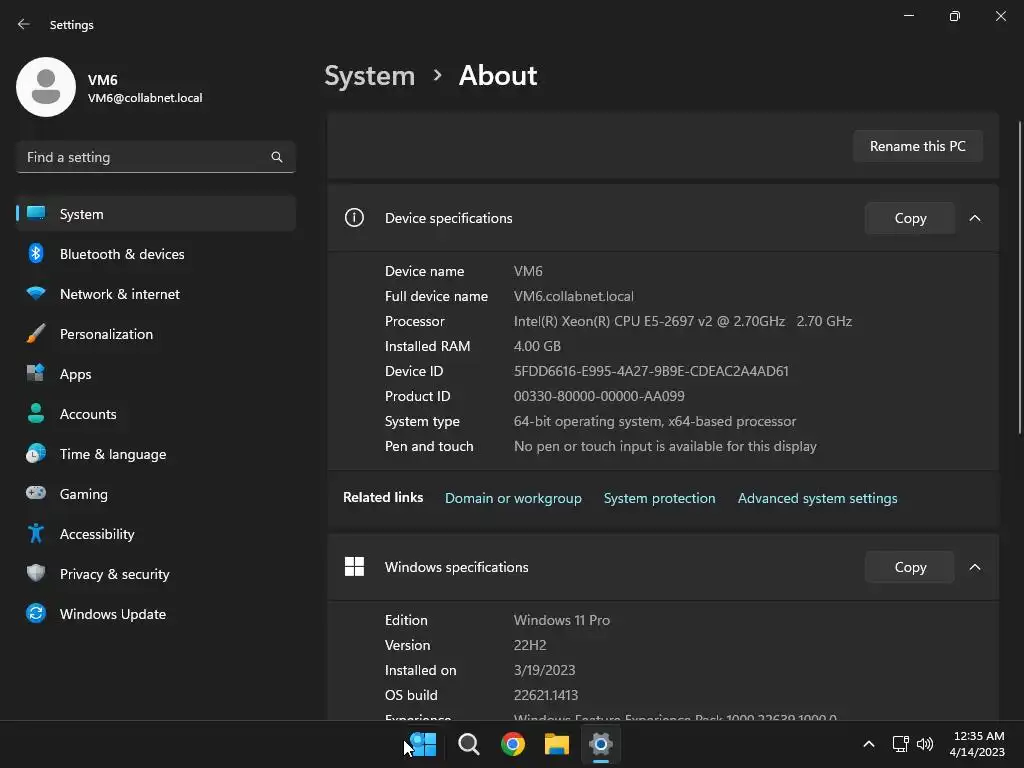Viewport: 1024px width, 768px height.
Task: Open Accounts settings
Action: 155,414
